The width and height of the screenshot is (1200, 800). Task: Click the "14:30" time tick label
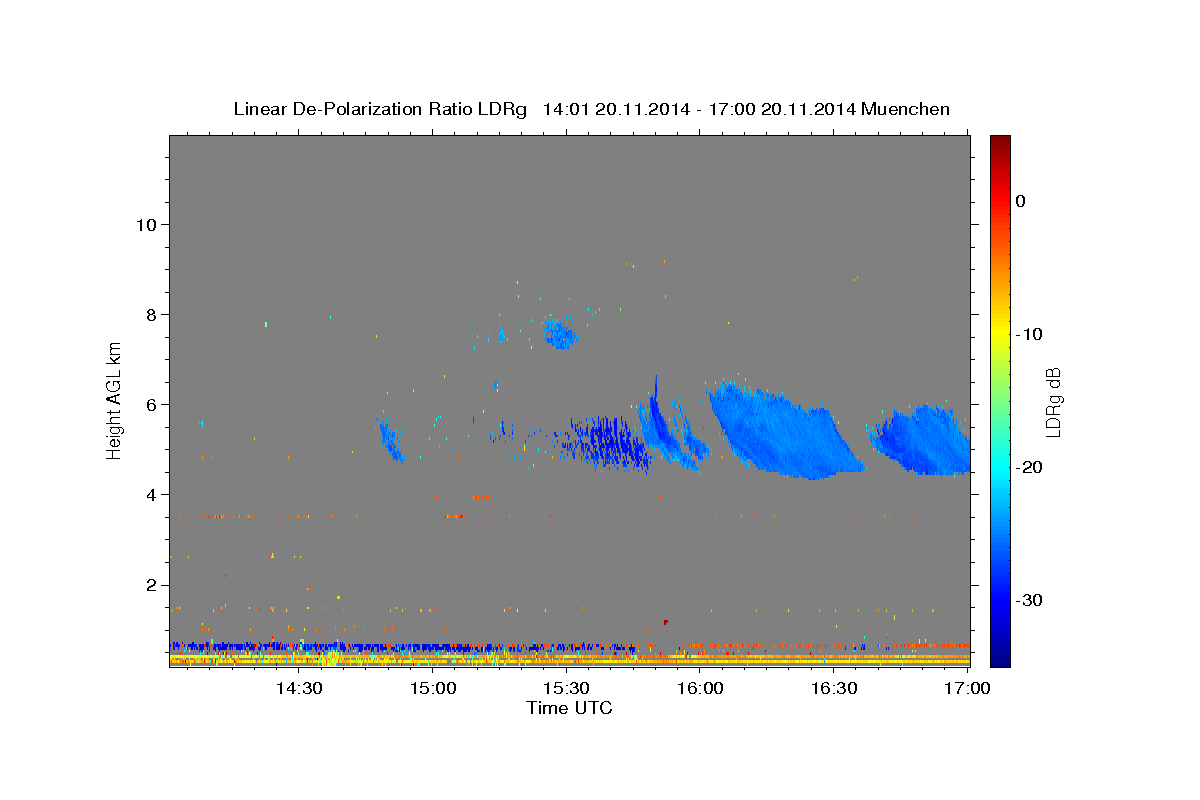(x=299, y=688)
